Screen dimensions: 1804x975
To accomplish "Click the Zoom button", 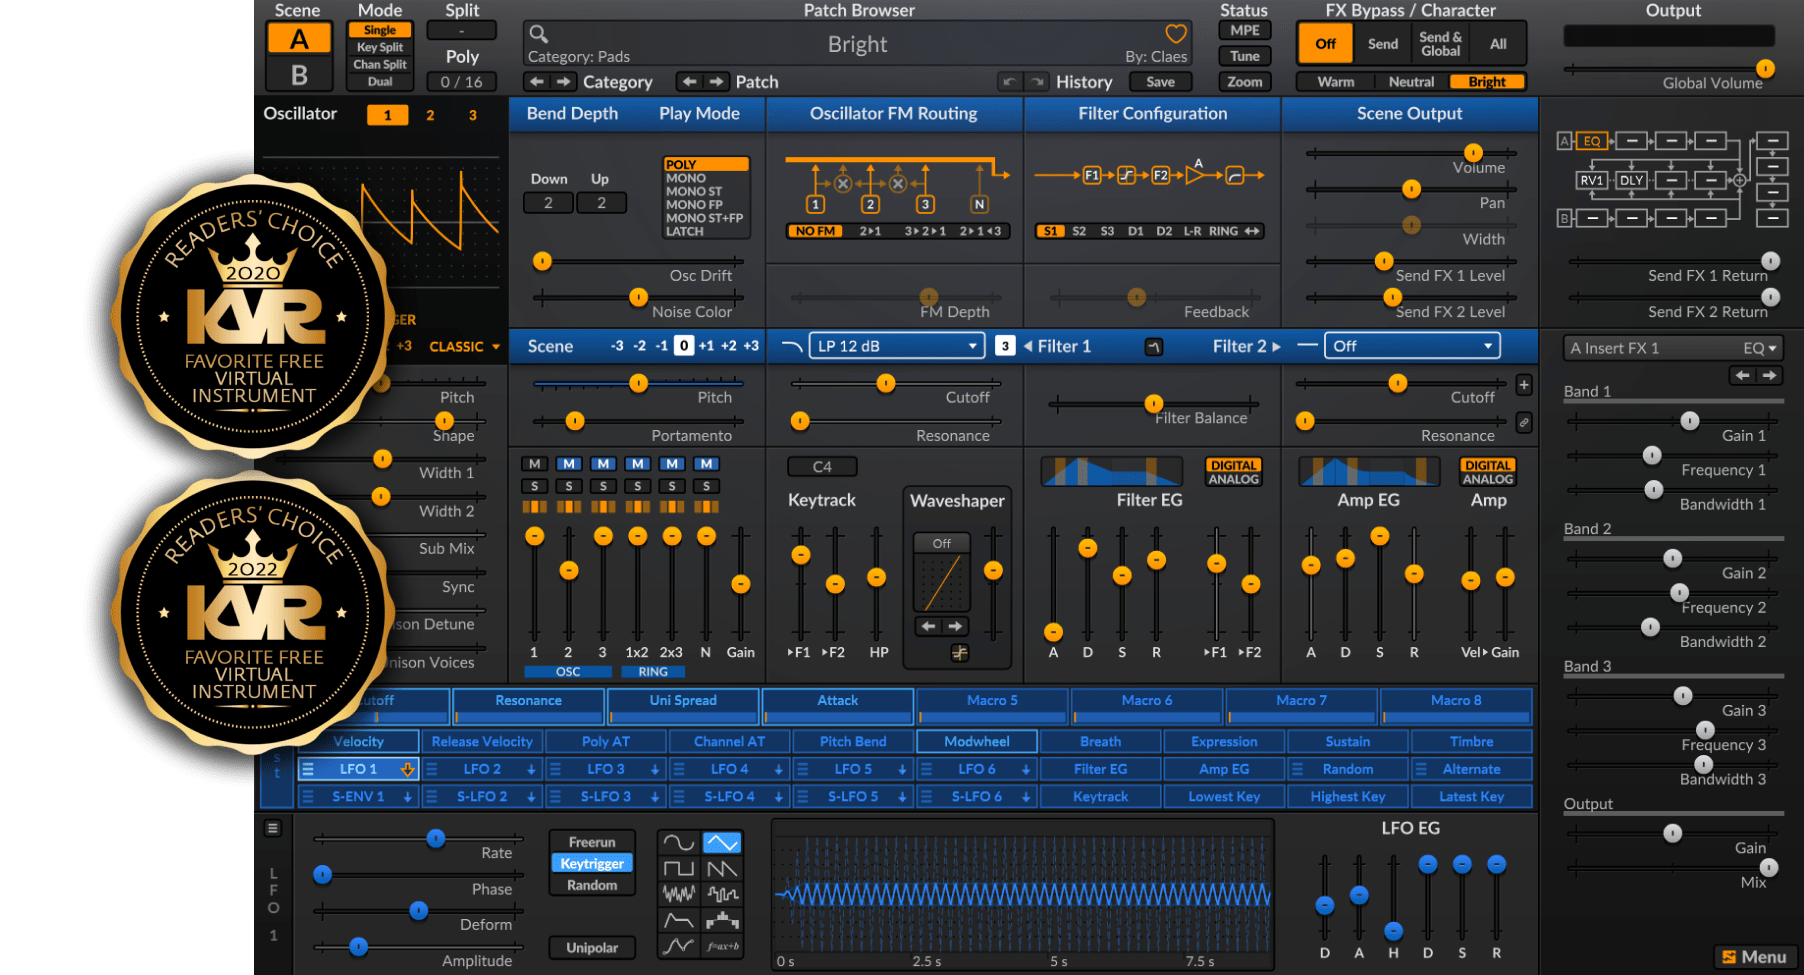I will click(1244, 82).
